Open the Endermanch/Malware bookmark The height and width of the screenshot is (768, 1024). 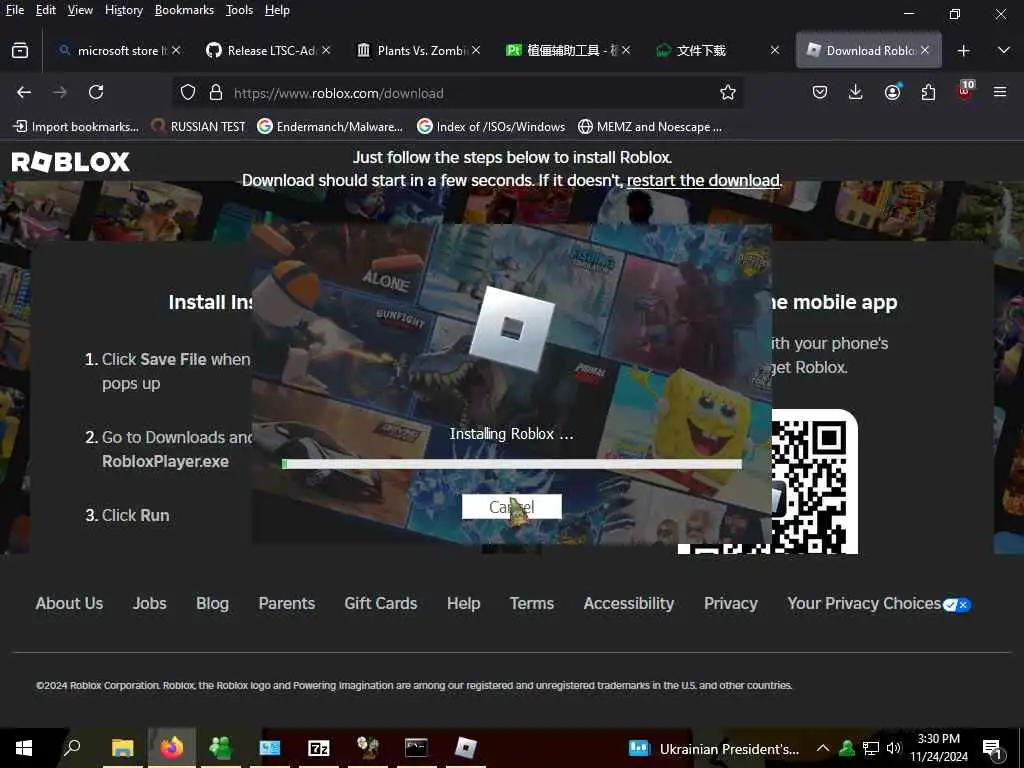(330, 127)
